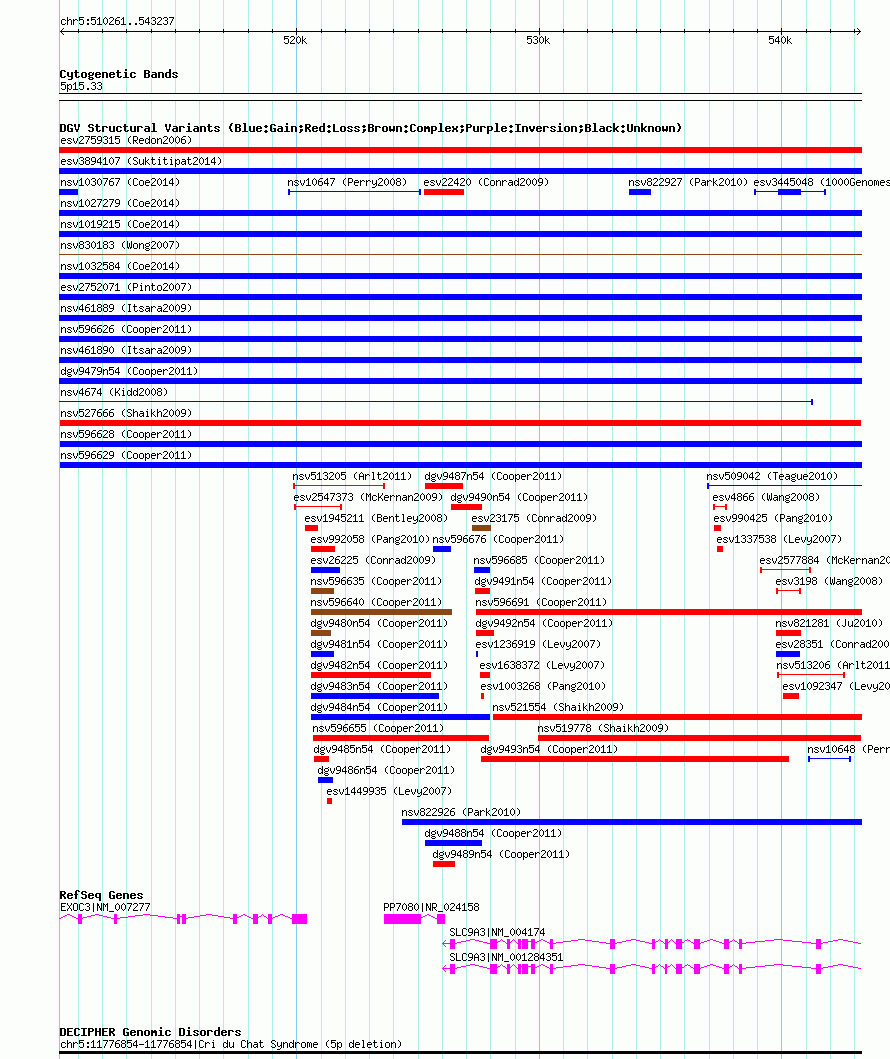Click the 520k ruler tick label

point(295,41)
